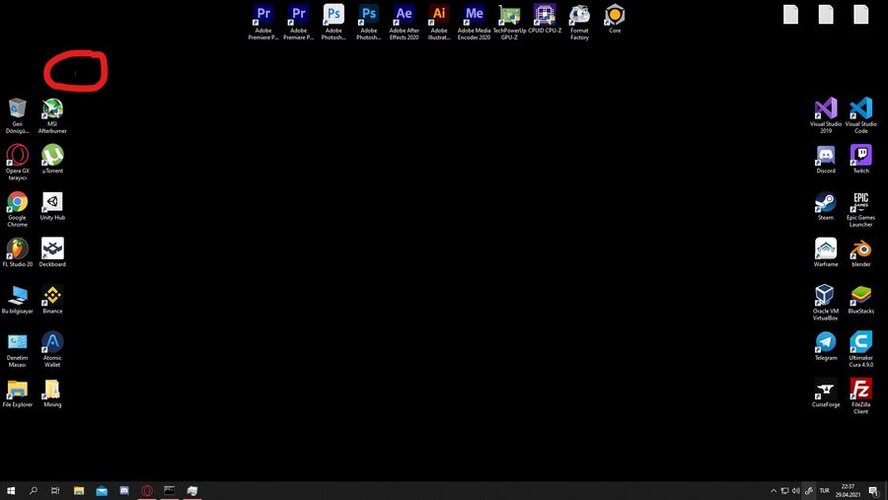Click the taskbar search magnifier
The height and width of the screenshot is (500, 888).
point(33,490)
